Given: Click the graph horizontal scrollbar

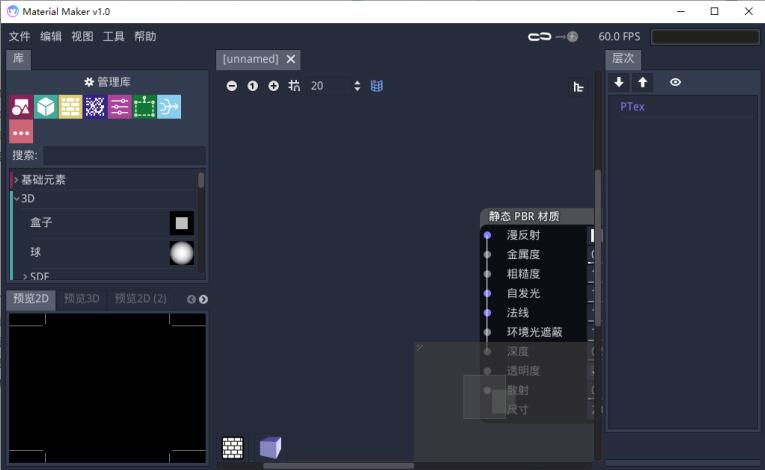Looking at the screenshot, I should pos(338,466).
